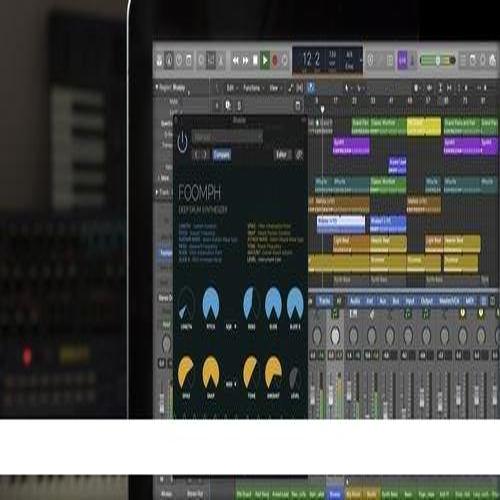Open the dropdown between PITCH and MOVE knobs

[x=231, y=327]
